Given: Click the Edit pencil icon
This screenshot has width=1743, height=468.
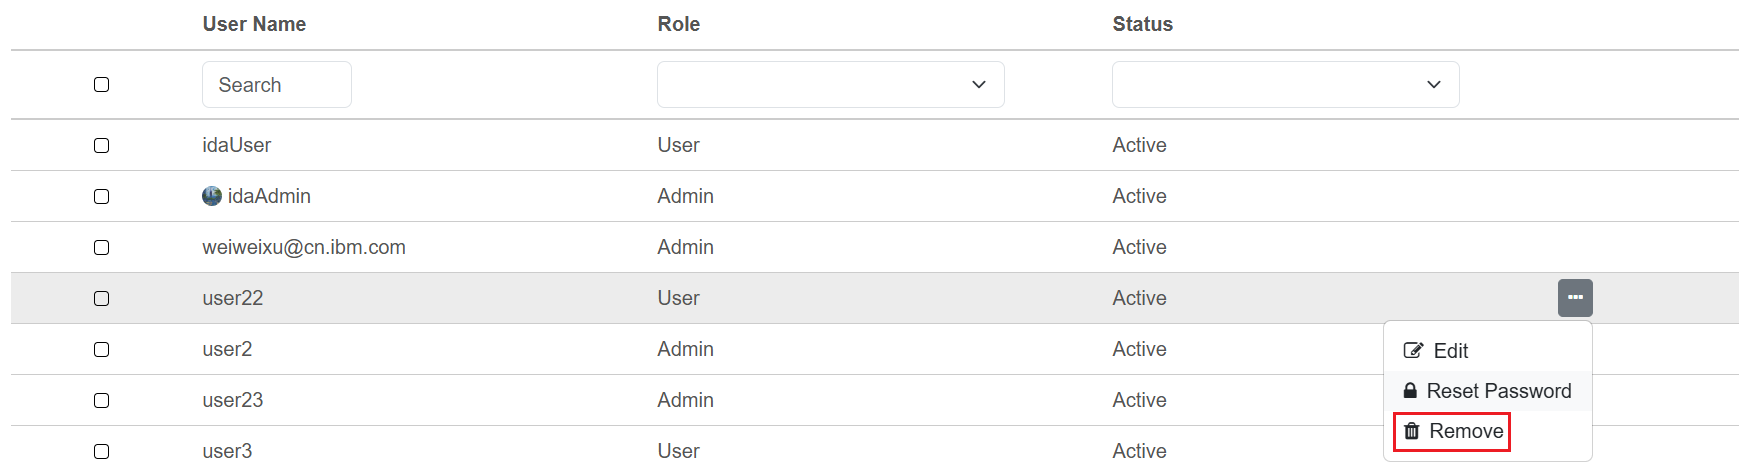Looking at the screenshot, I should 1413,350.
